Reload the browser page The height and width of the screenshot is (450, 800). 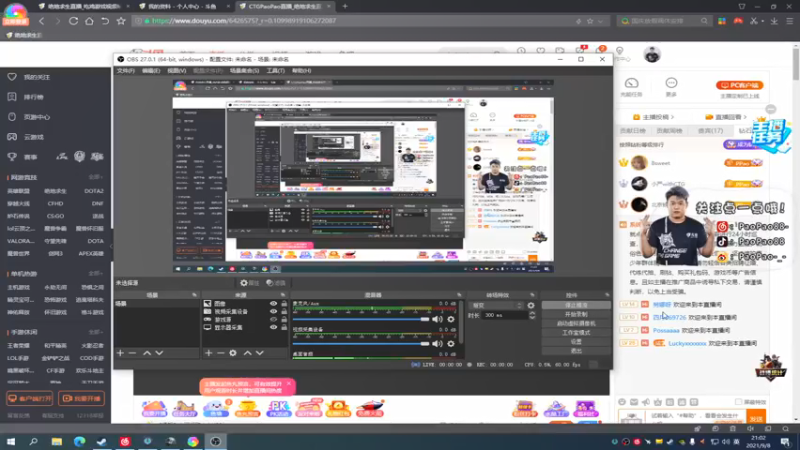point(73,21)
